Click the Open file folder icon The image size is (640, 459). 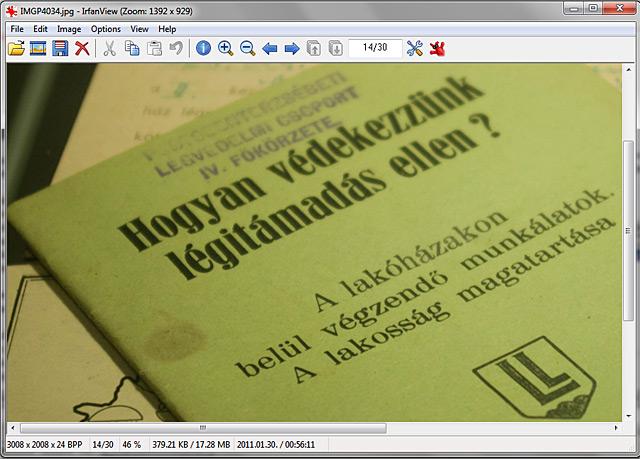coord(16,49)
